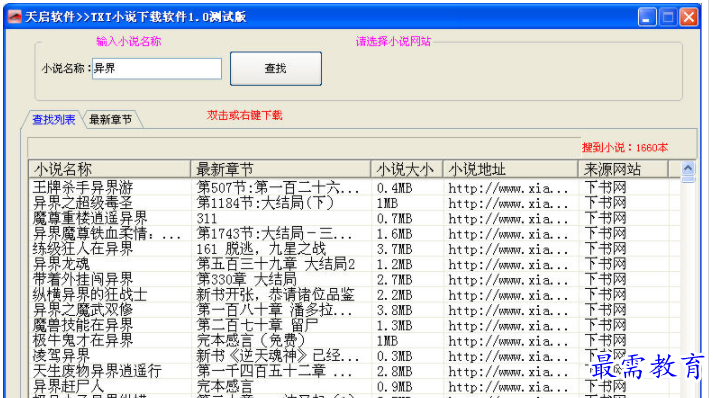The height and width of the screenshot is (398, 713).
Task: Switch to the 最新章节 tab
Action: [x=110, y=120]
